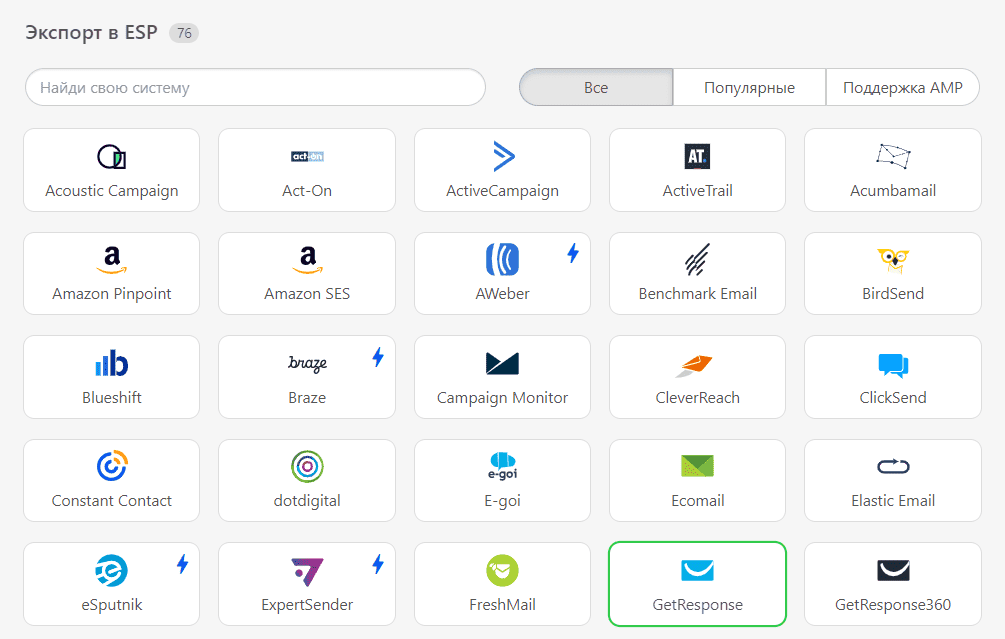Click the Campaign Monitor envelope icon
Screen dimensions: 1005x639
tap(502, 364)
